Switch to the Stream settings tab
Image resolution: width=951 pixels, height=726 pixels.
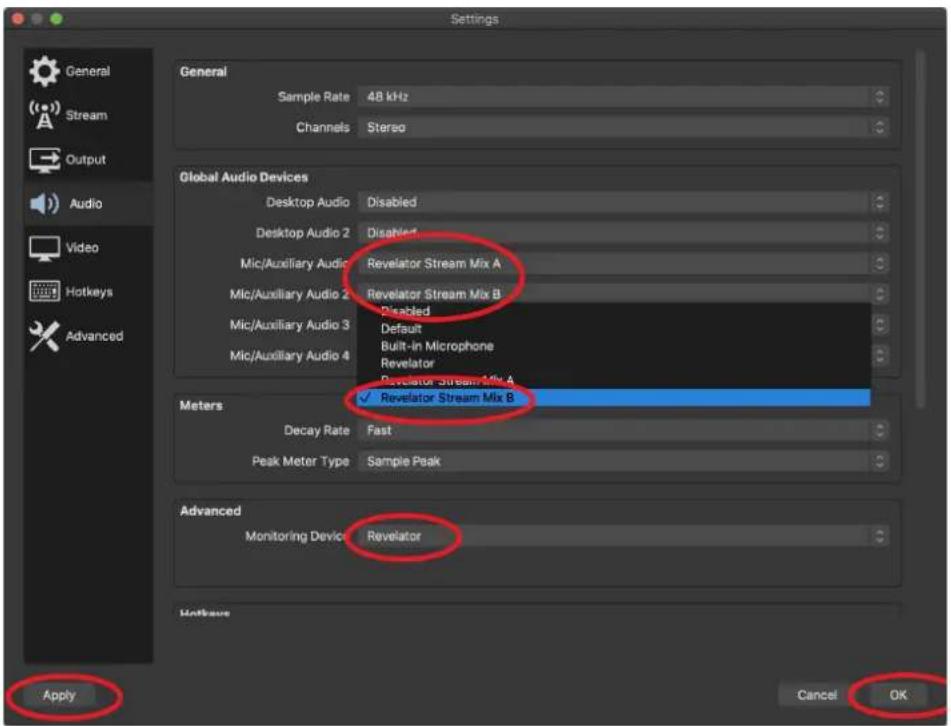pos(88,115)
